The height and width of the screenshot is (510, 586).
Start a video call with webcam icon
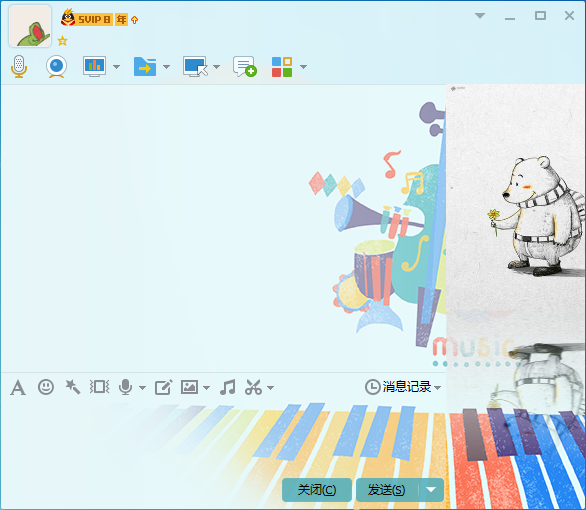click(x=56, y=67)
